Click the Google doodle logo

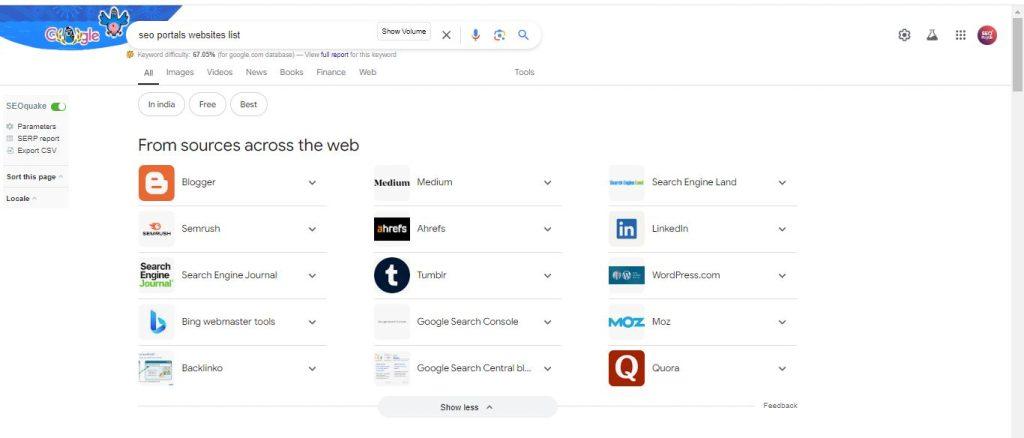[73, 36]
